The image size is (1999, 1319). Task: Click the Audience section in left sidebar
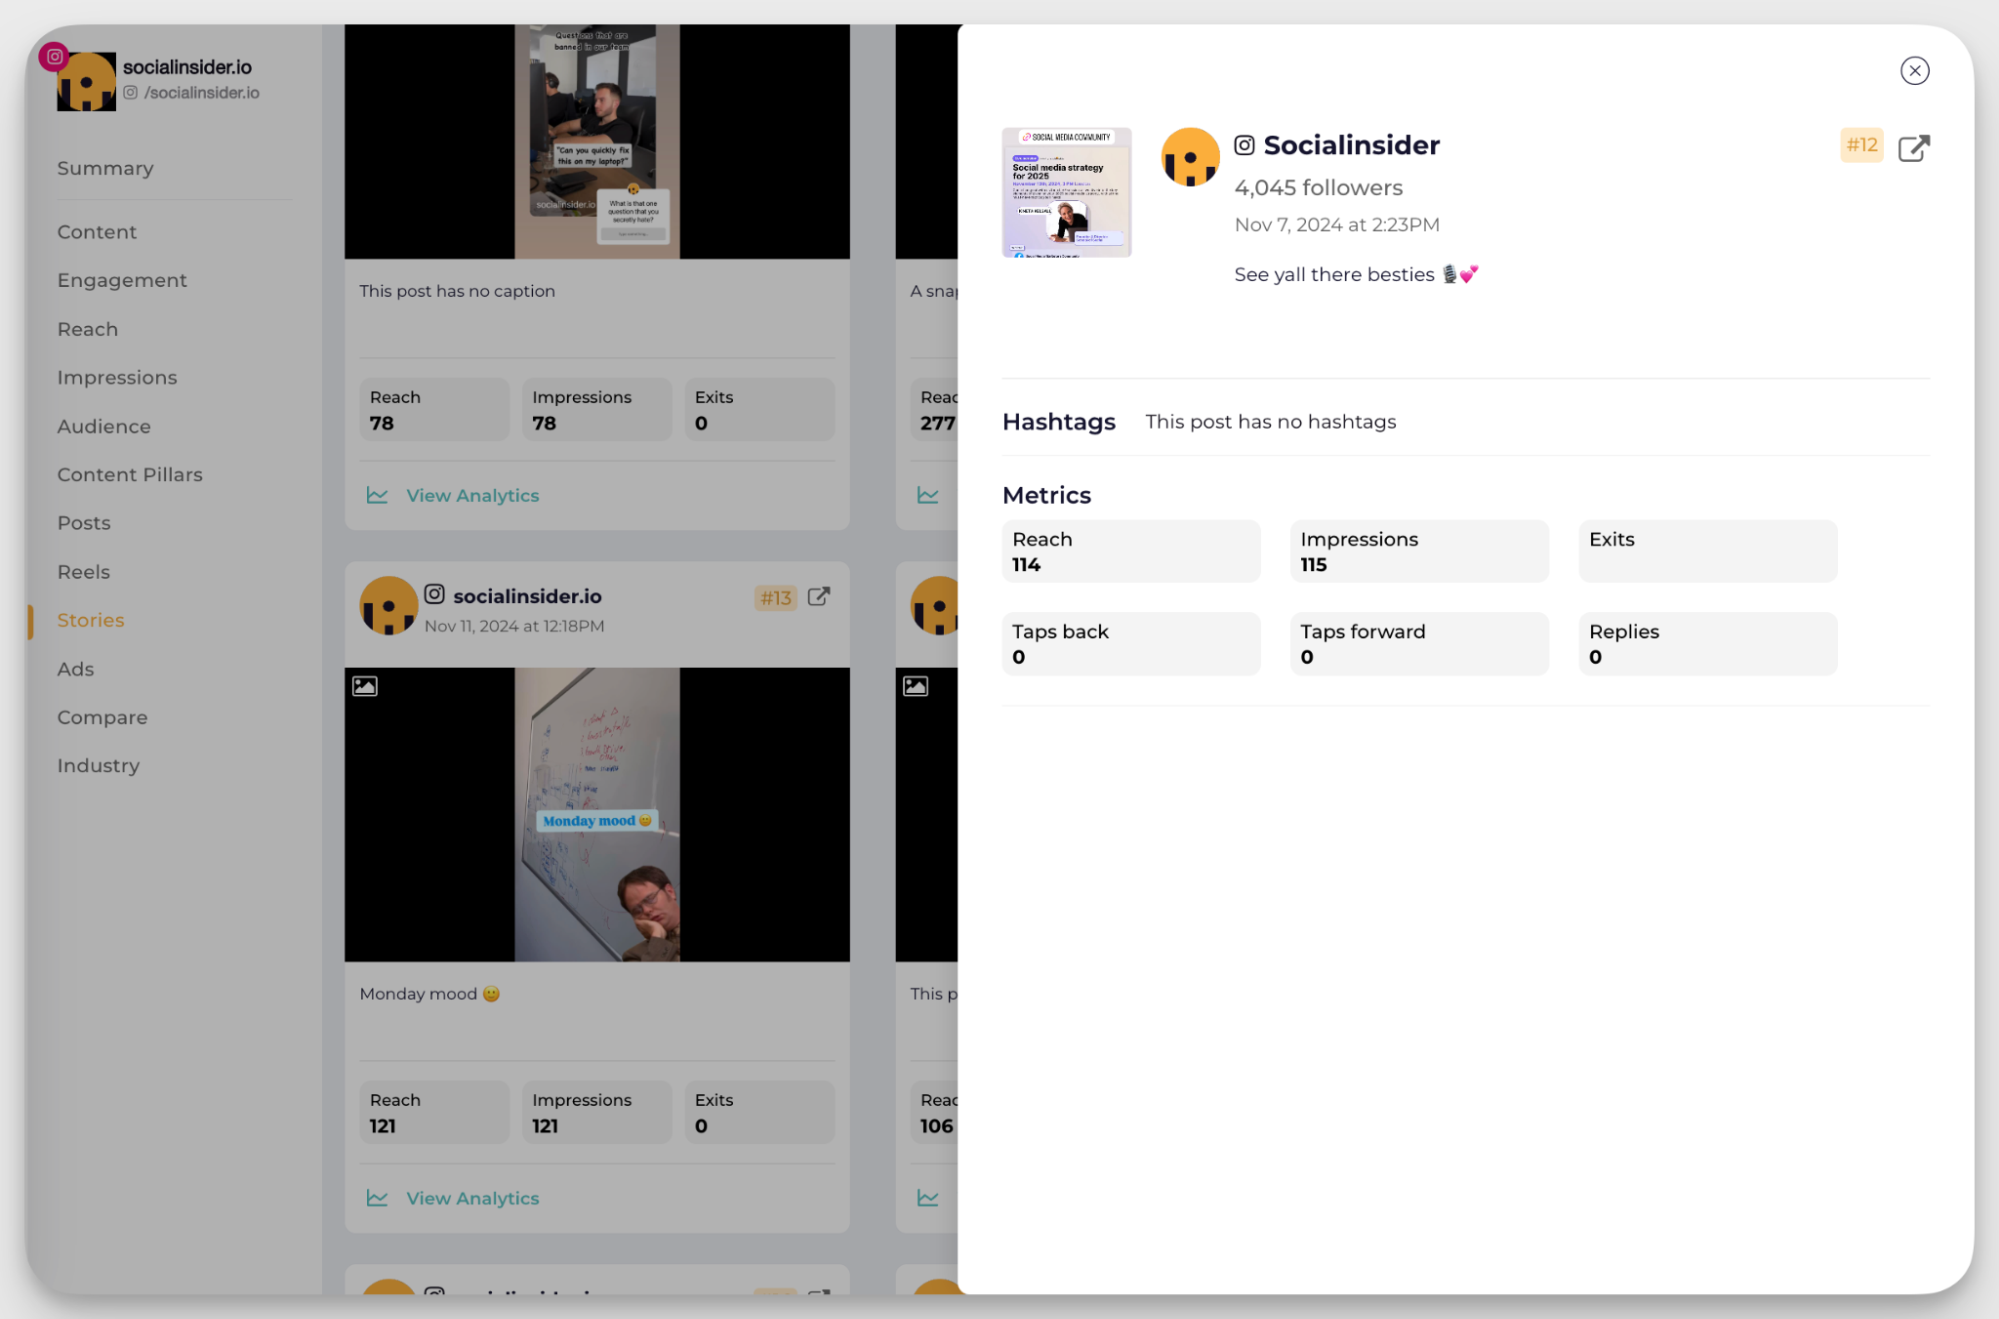click(x=103, y=425)
